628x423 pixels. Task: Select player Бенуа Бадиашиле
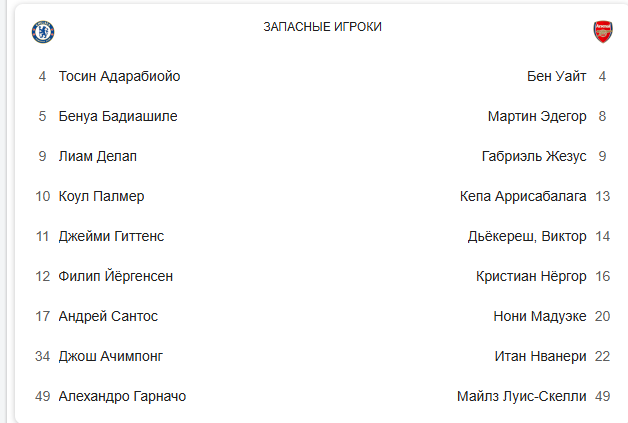[117, 116]
